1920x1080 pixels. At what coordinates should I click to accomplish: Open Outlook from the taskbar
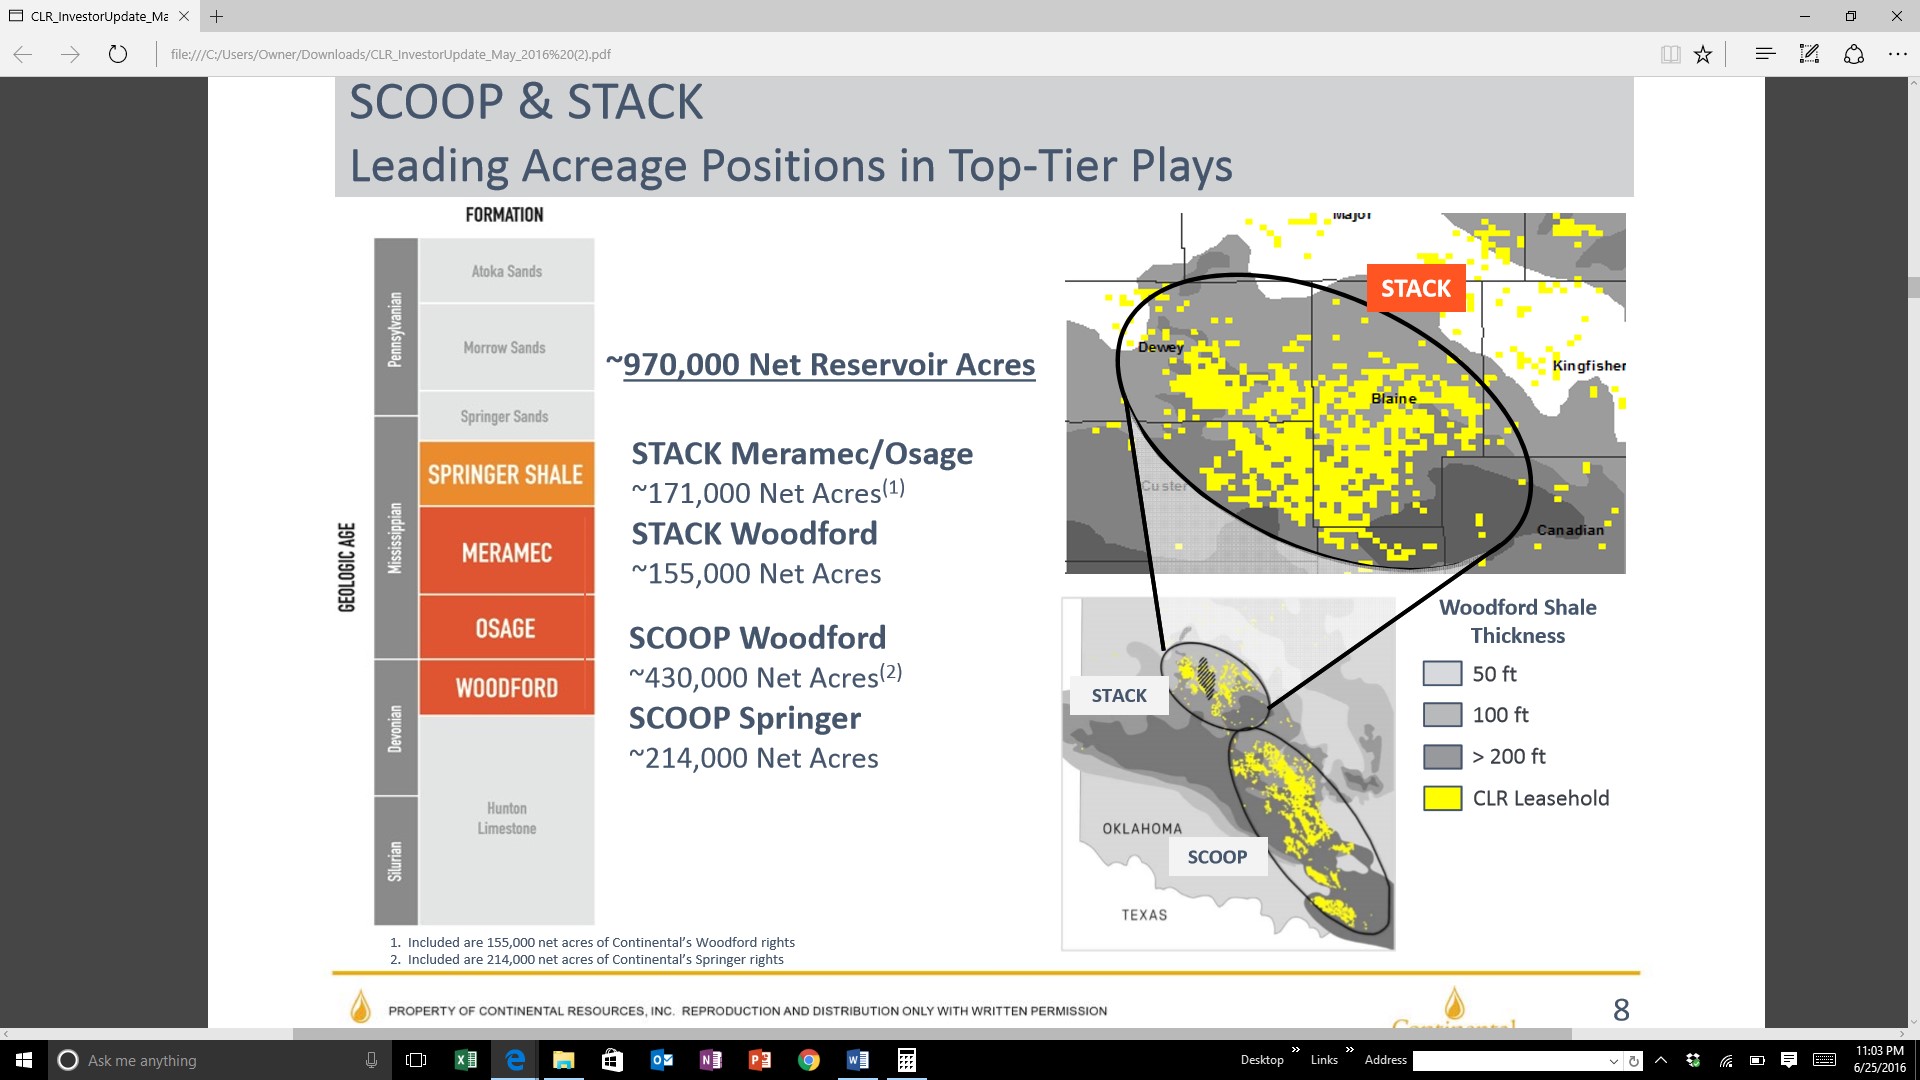coord(661,1060)
